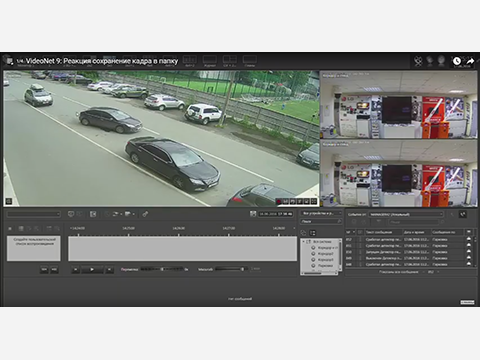Screen dimensions: 480x360
Task: Click the play button below the timeline
Action: pyautogui.click(x=92, y=269)
